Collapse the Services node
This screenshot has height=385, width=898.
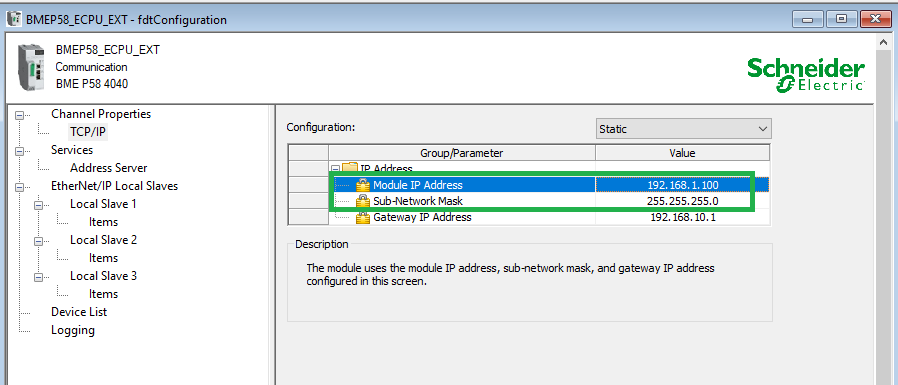pos(19,151)
